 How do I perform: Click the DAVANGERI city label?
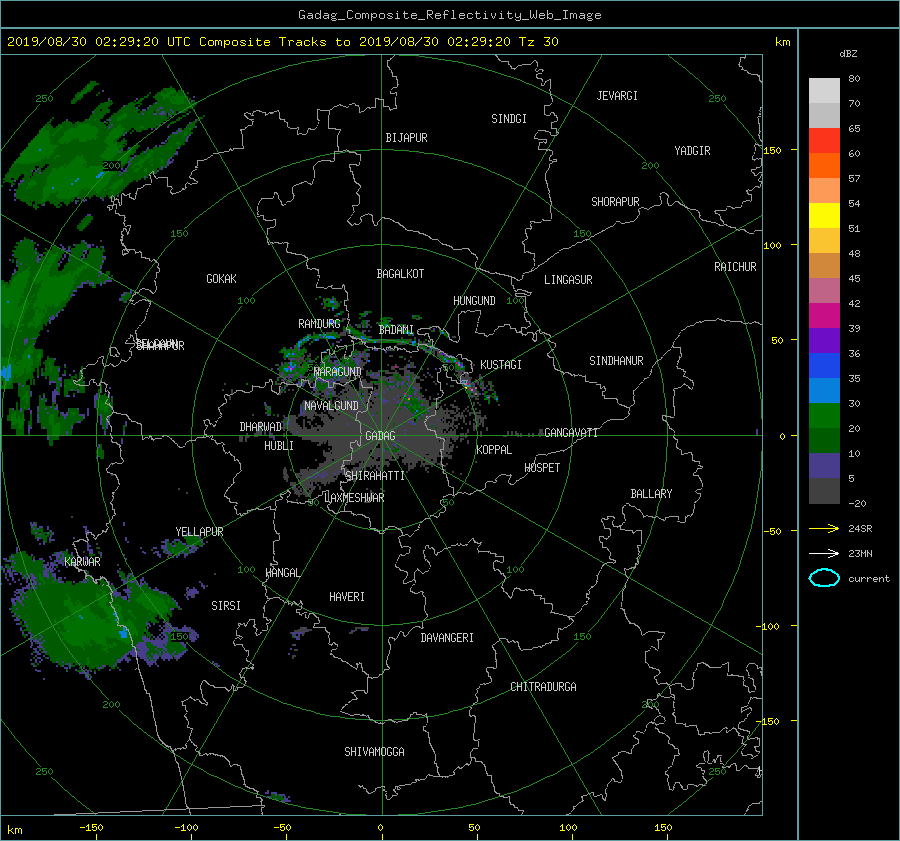click(447, 638)
